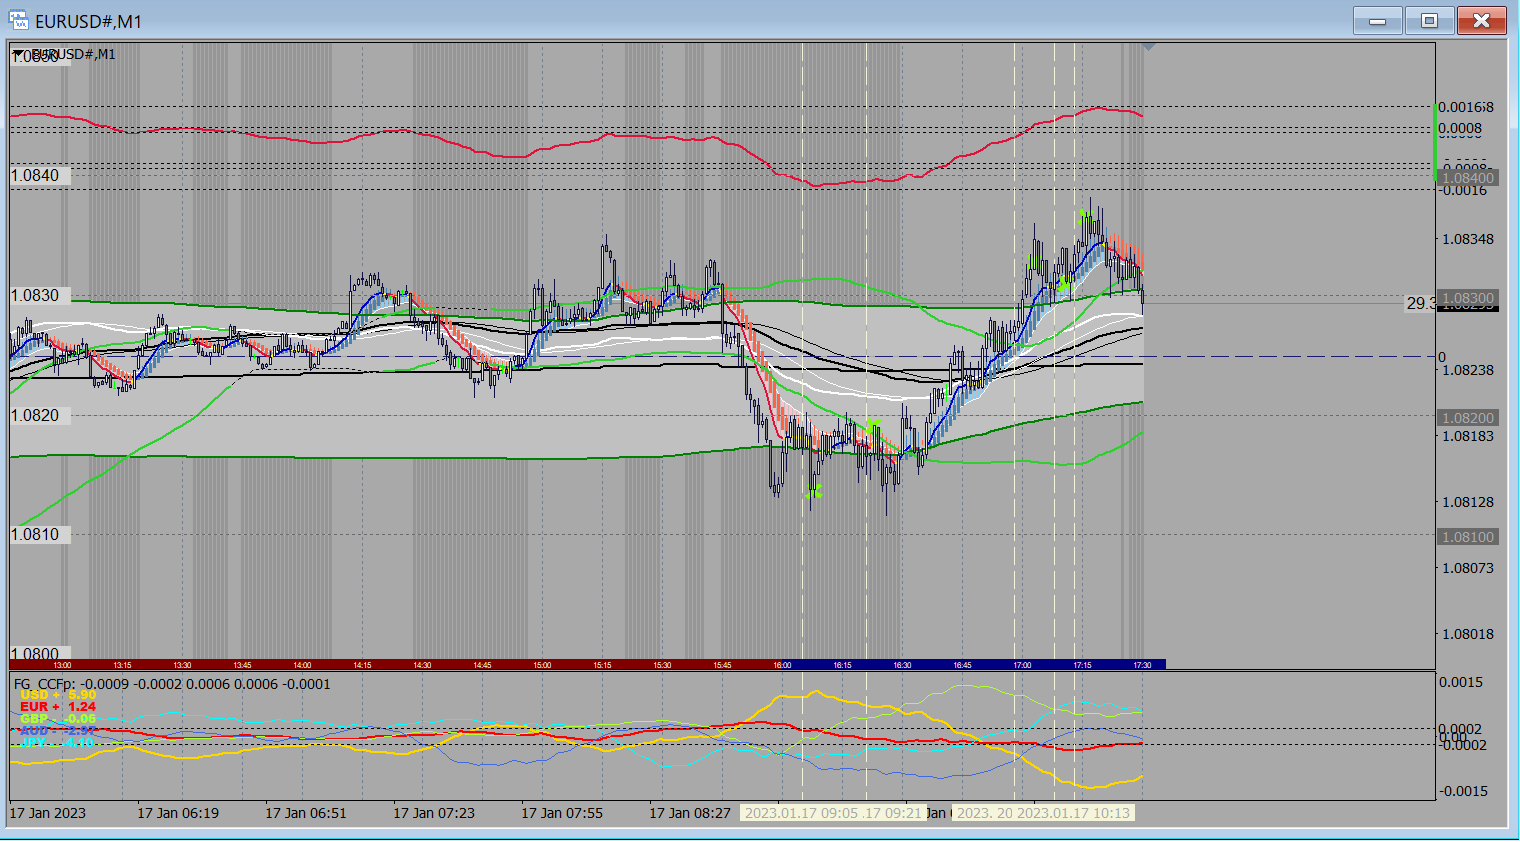Click the chart shift triangle marker
Viewport: 1520px width, 842px height.
(1149, 47)
